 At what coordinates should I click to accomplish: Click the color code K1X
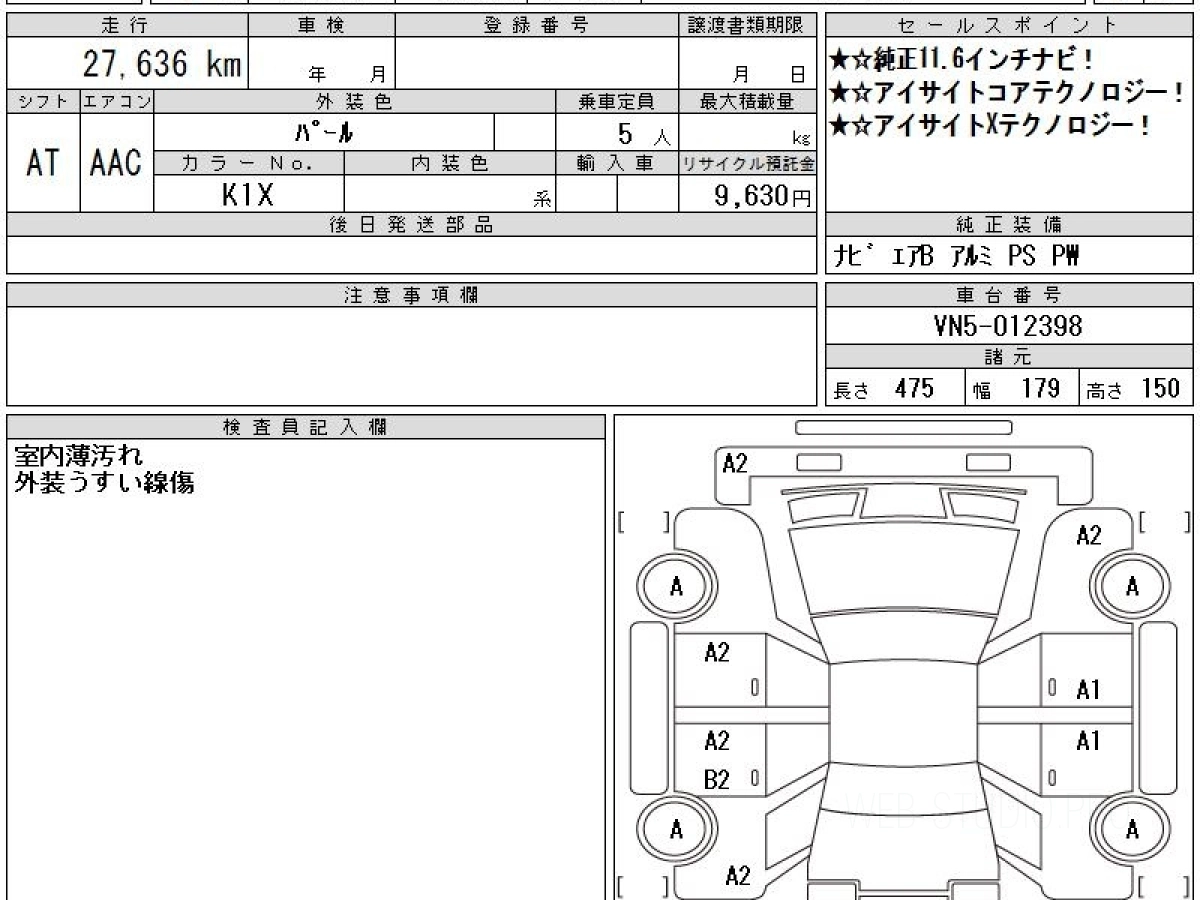(x=247, y=195)
